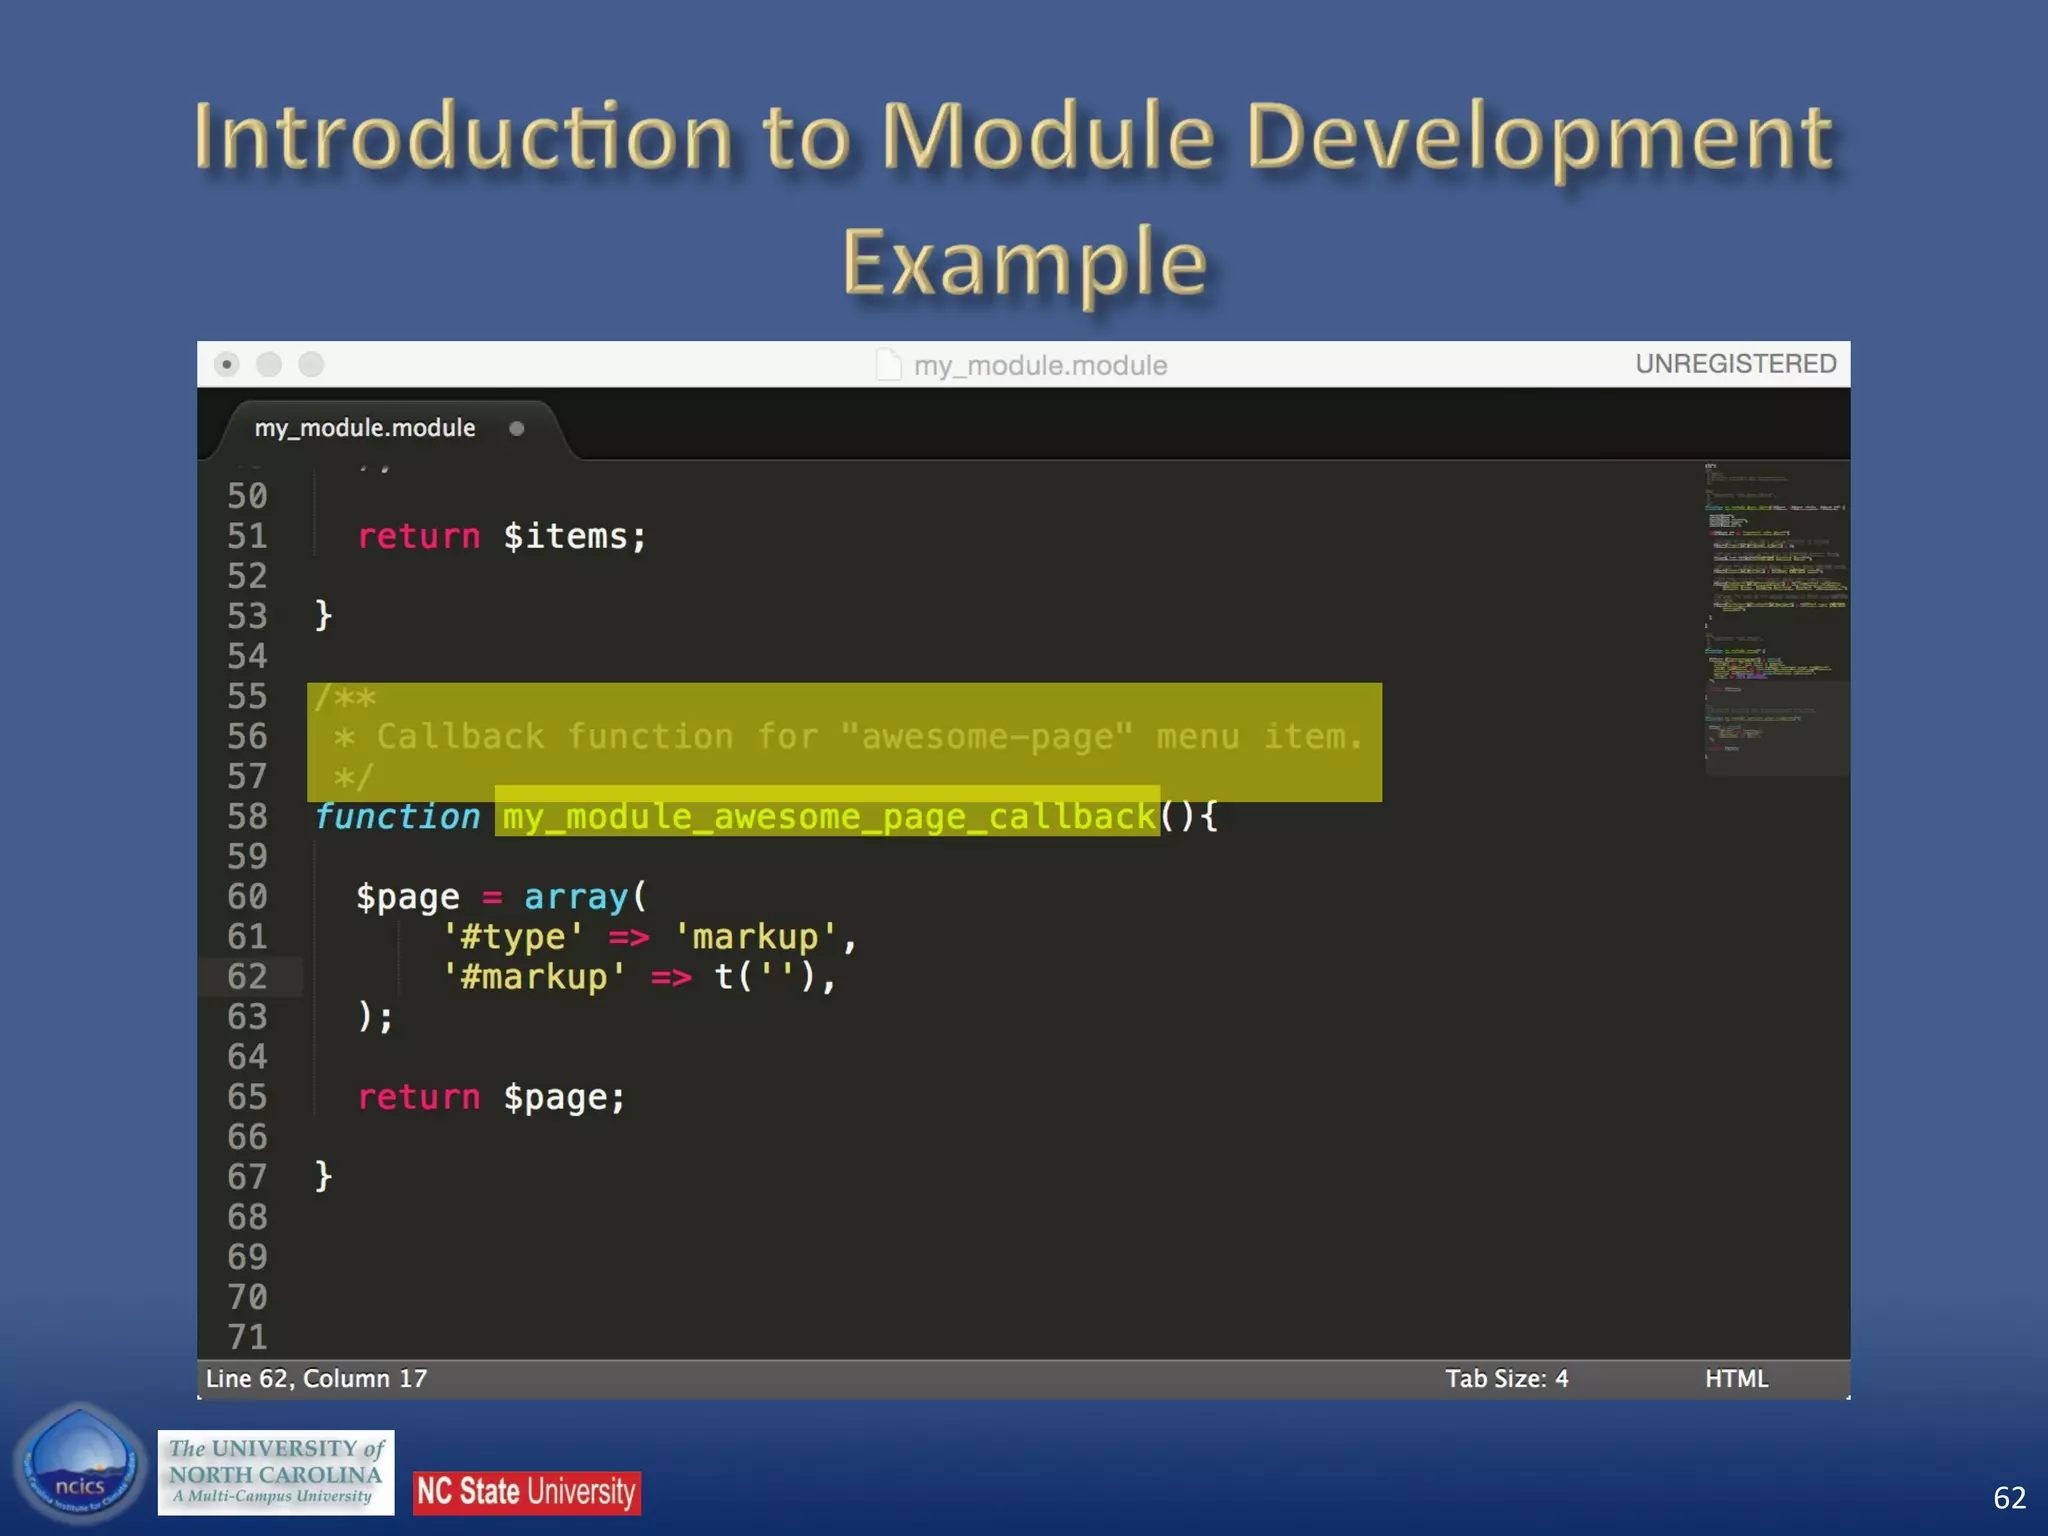Click line number 58 in gutter

coord(247,817)
